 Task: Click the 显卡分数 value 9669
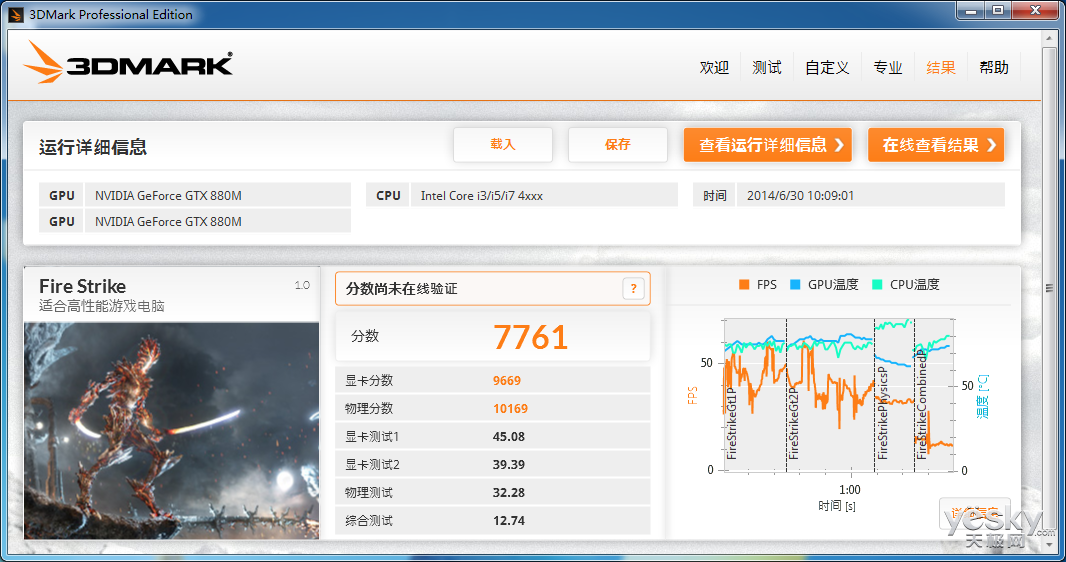click(x=507, y=381)
